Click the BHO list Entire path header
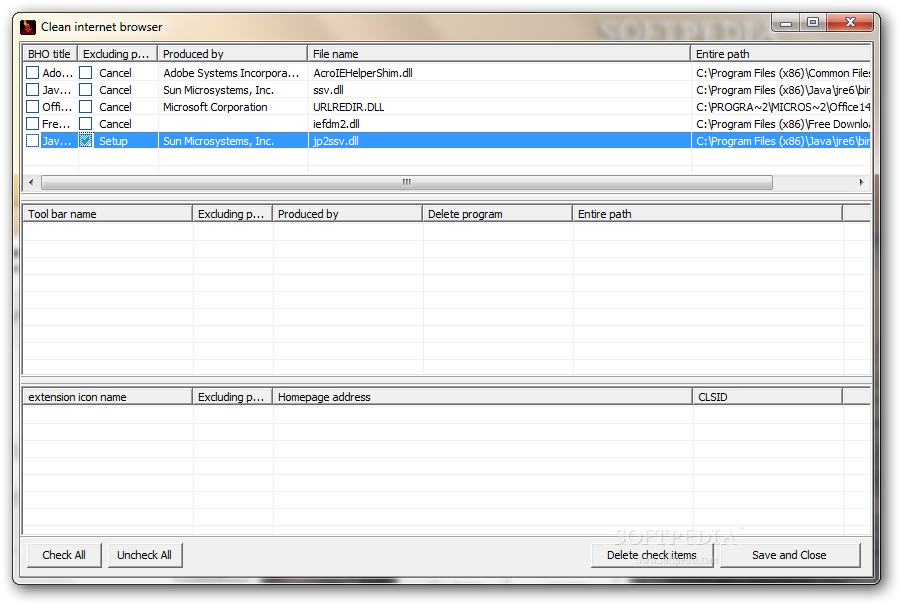This screenshot has width=901, height=605. click(x=780, y=54)
